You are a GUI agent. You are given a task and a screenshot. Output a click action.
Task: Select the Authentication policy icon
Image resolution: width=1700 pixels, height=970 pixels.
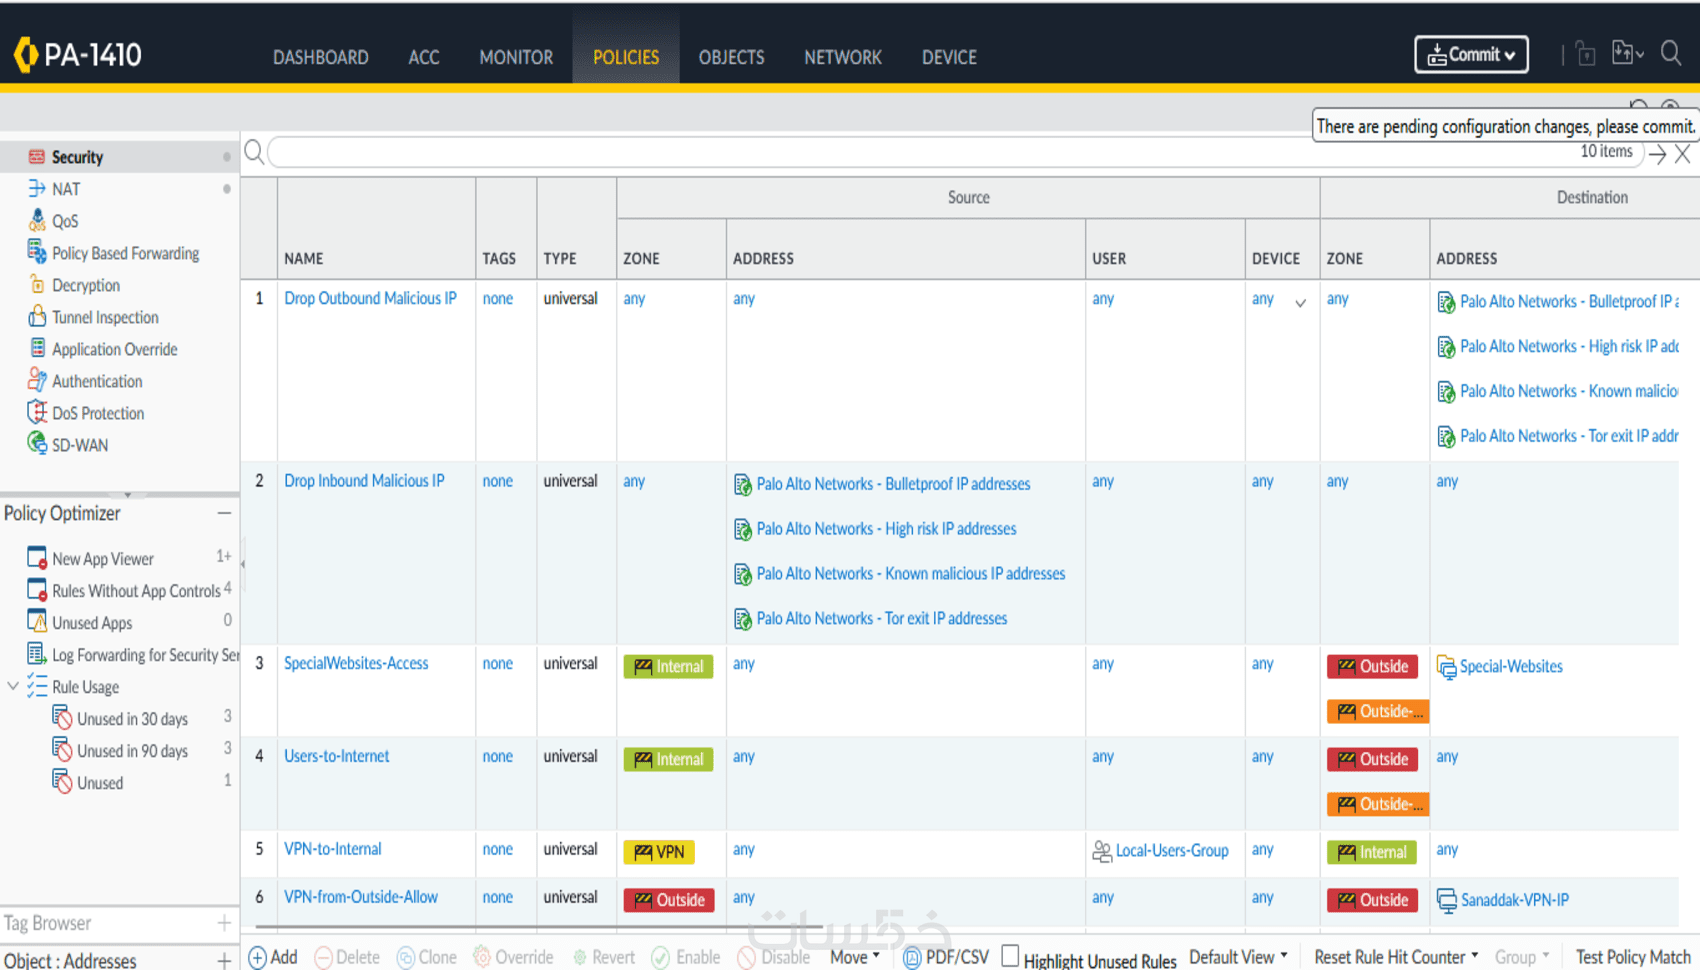pos(37,380)
